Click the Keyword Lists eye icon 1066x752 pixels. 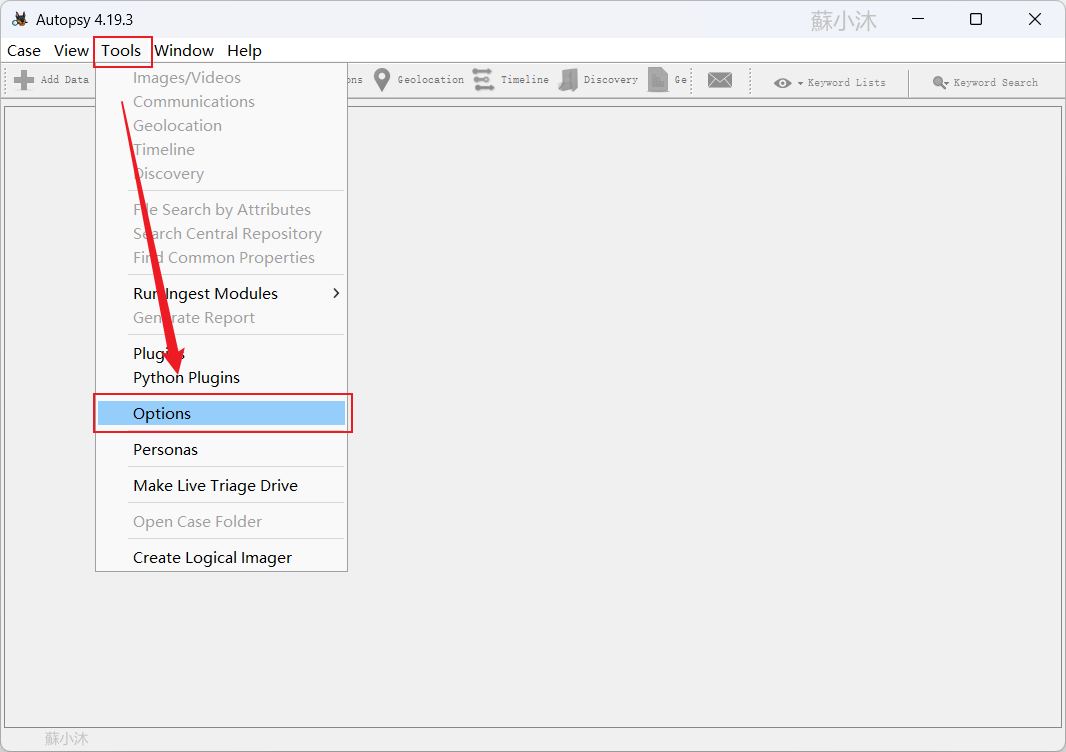click(783, 83)
